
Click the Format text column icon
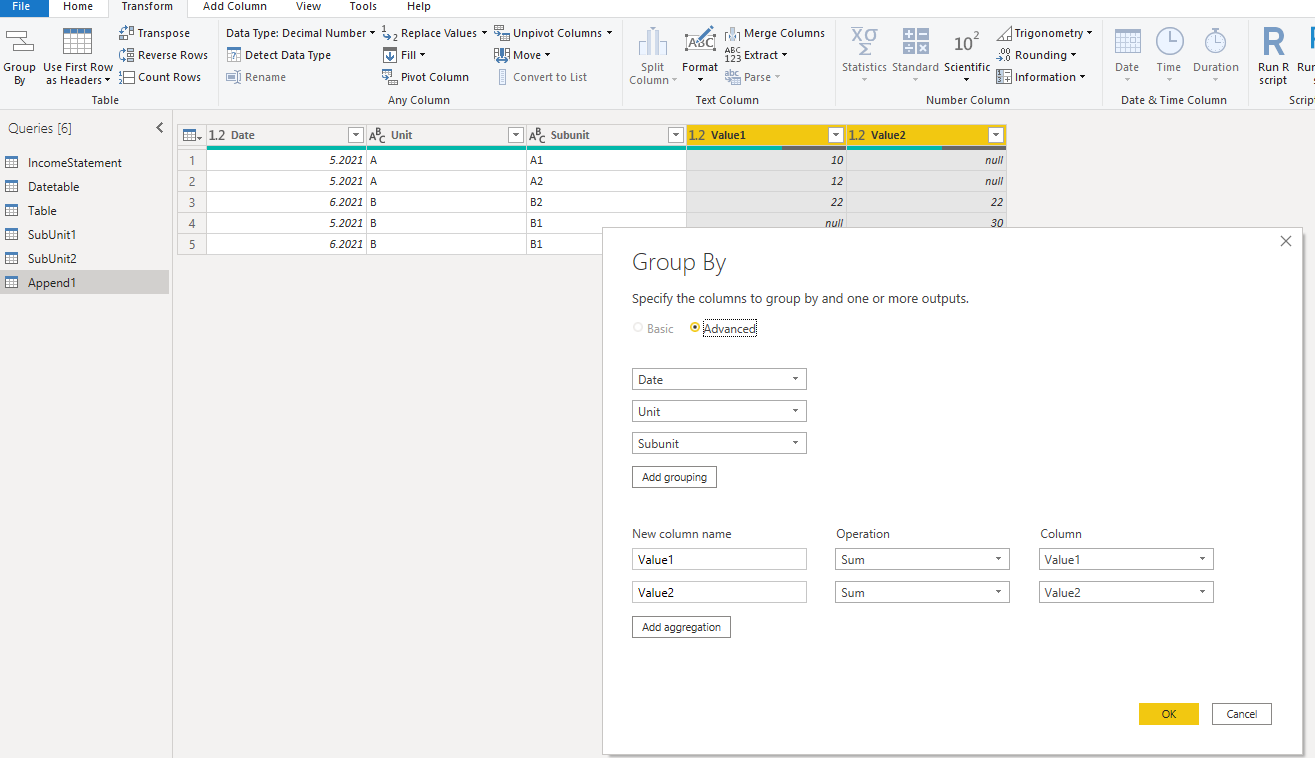pos(700,41)
